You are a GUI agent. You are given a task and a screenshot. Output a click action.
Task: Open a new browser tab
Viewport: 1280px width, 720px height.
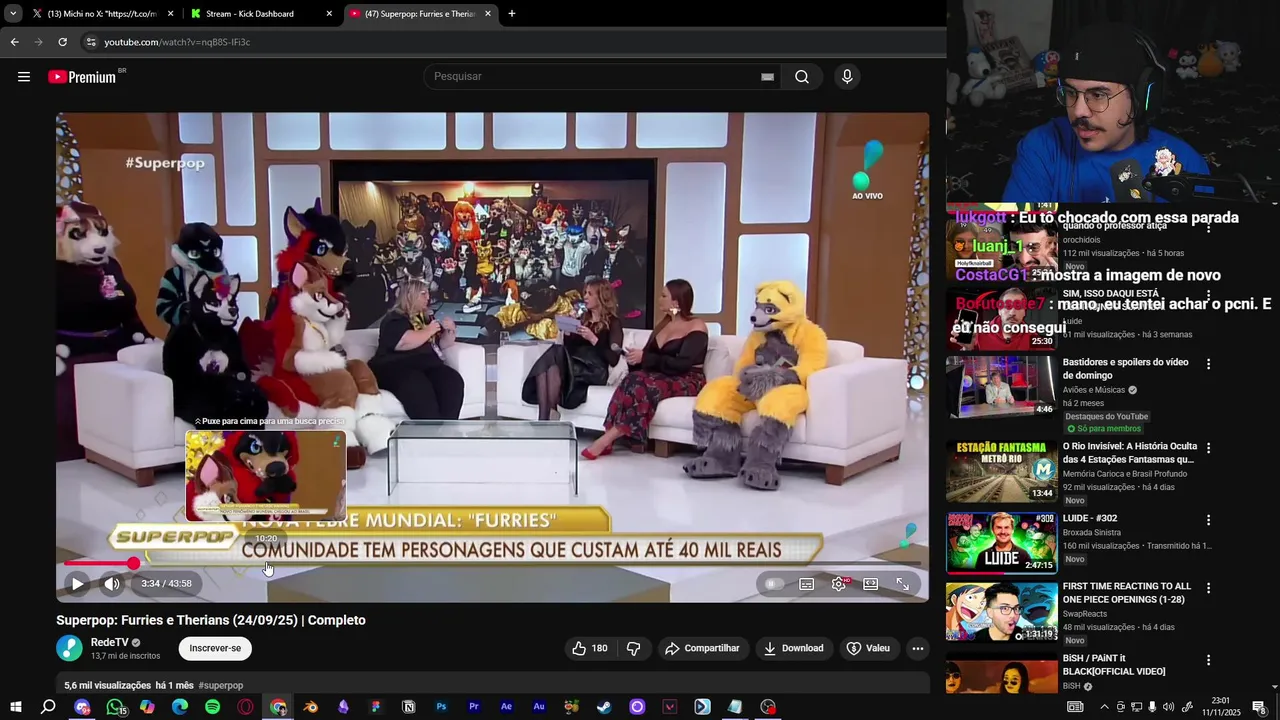[x=512, y=14]
